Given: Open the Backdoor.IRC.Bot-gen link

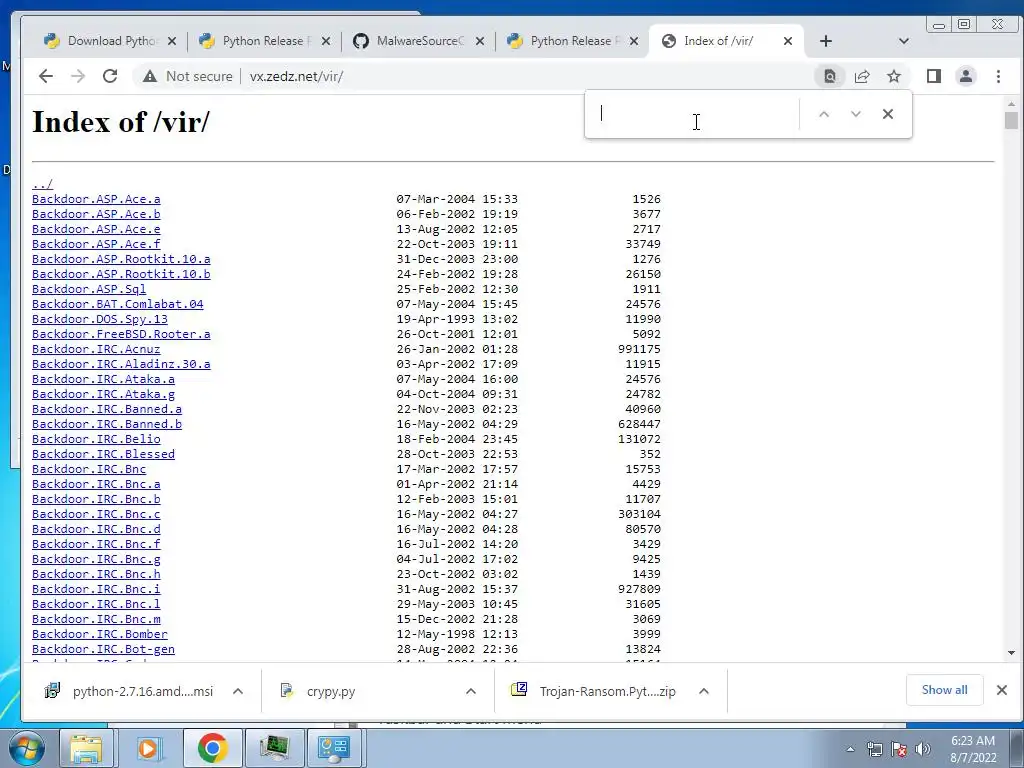Looking at the screenshot, I should click(x=103, y=649).
